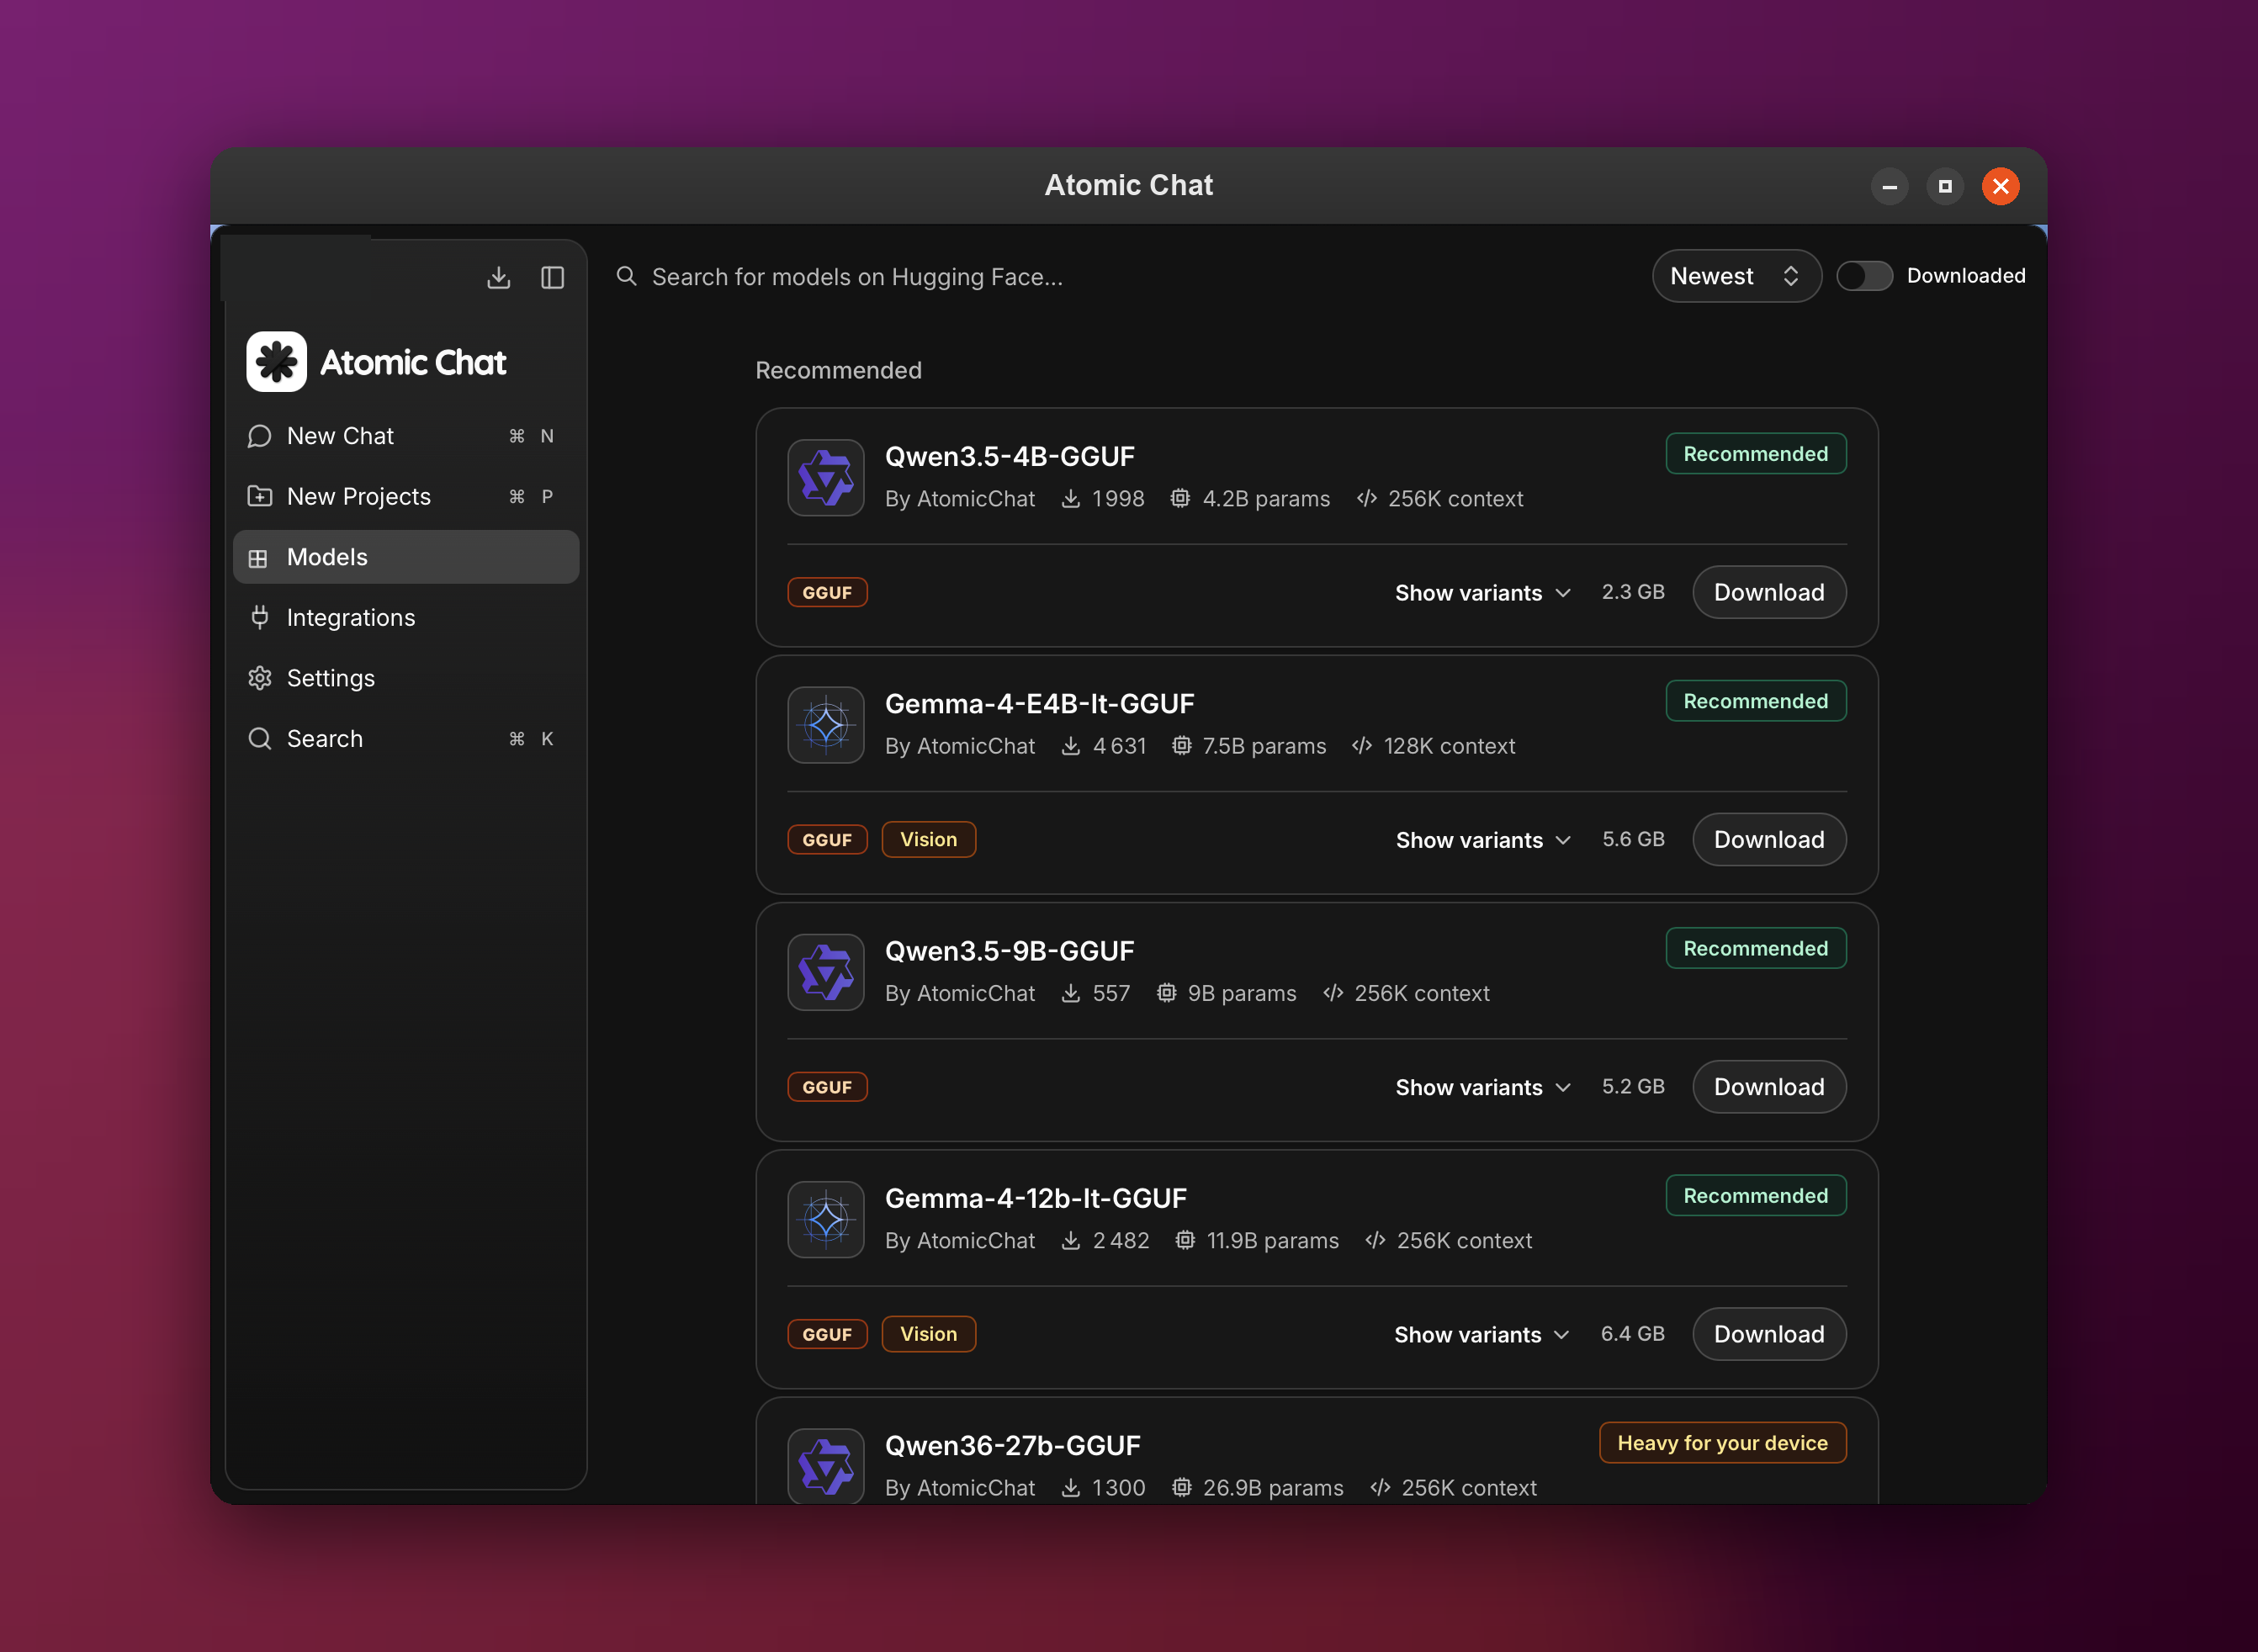Click the sidebar Search magnifier icon

pyautogui.click(x=260, y=739)
